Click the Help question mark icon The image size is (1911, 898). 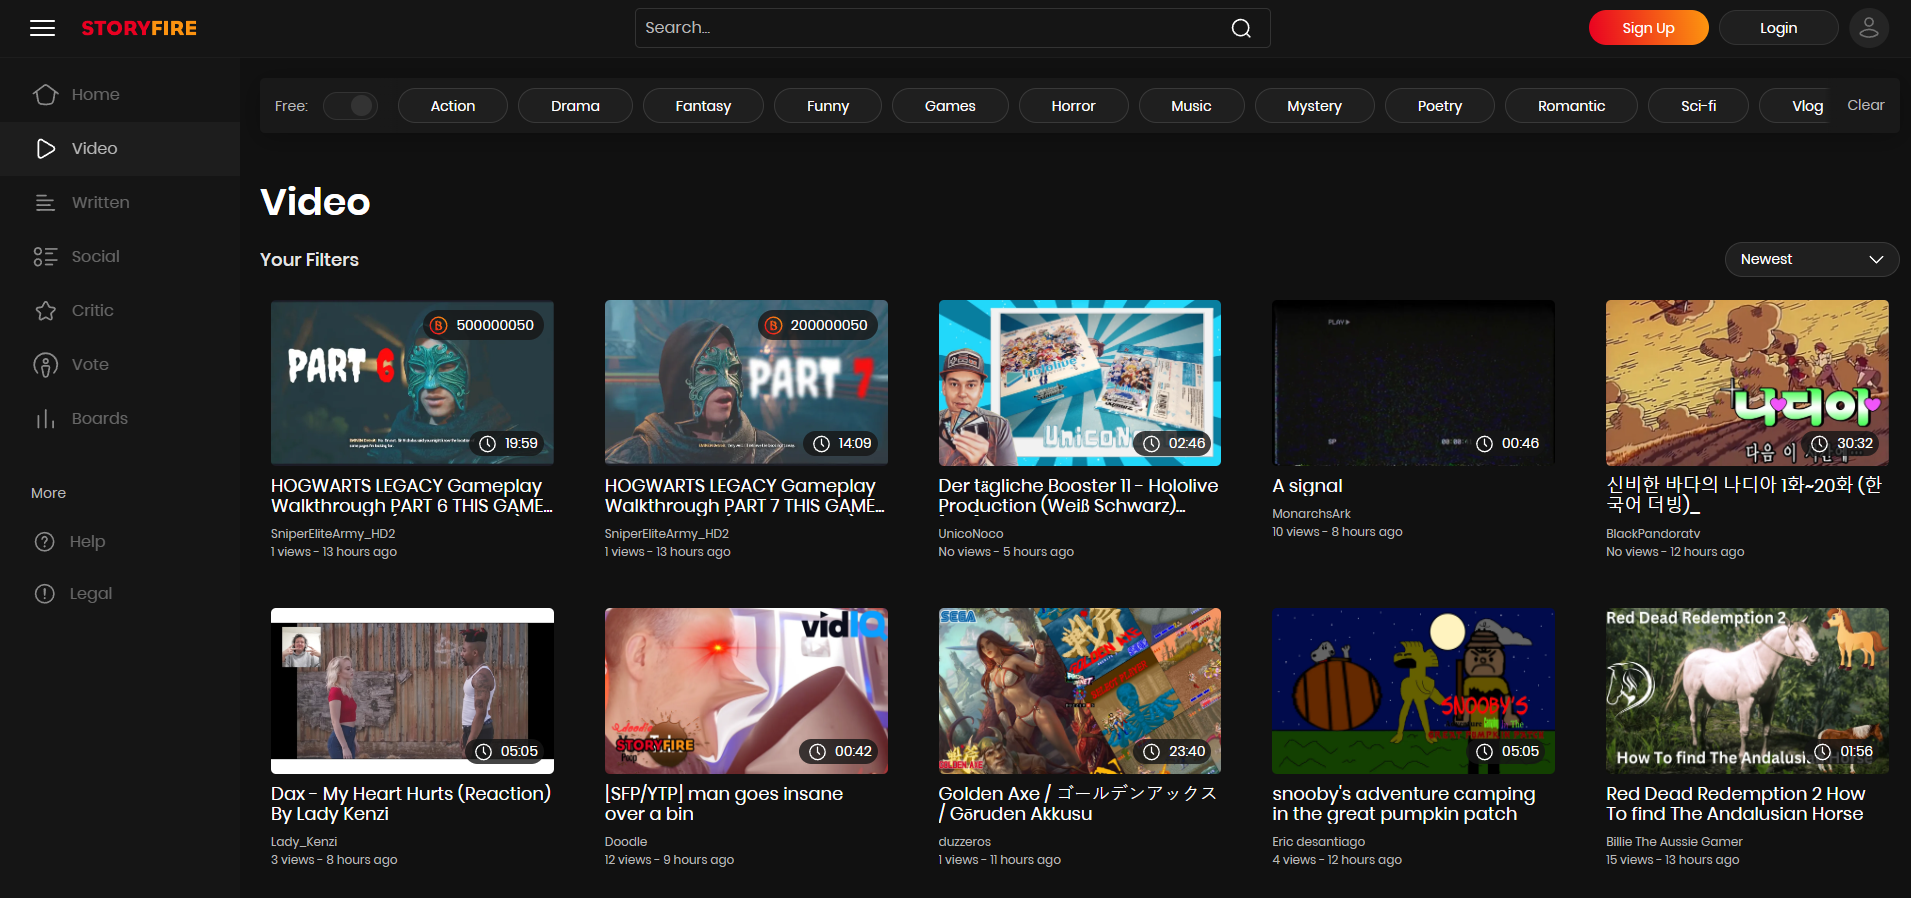click(x=45, y=542)
